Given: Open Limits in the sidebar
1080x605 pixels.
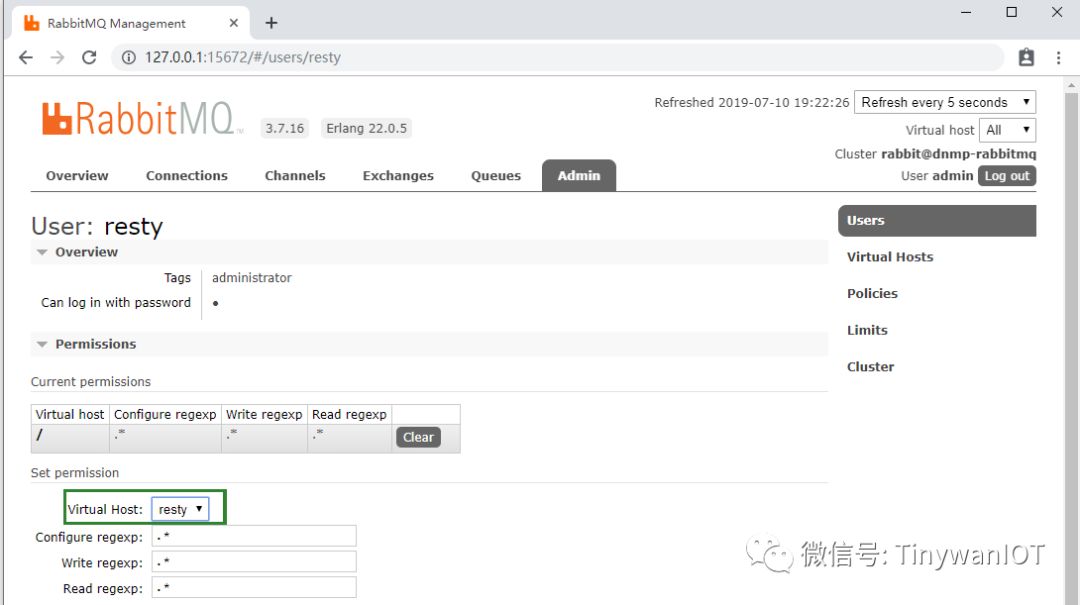Looking at the screenshot, I should tap(867, 330).
